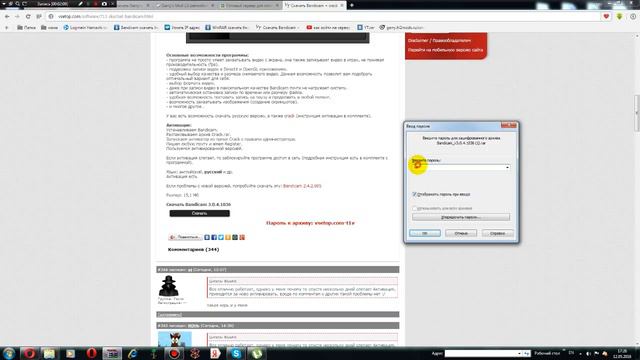Click the taskbar clock showing date

click(622, 353)
